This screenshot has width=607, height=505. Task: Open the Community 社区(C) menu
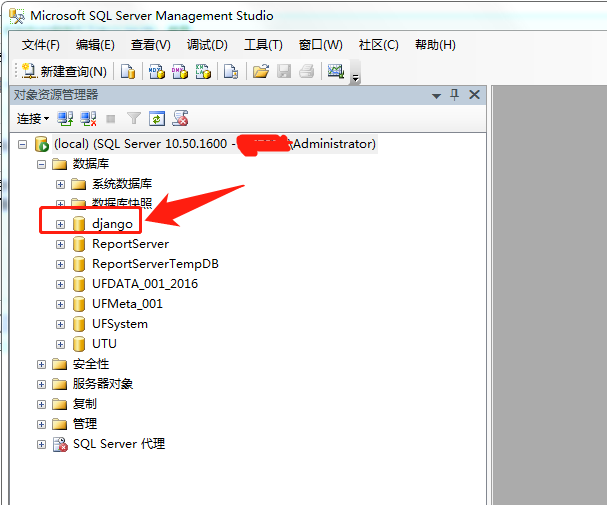point(379,45)
